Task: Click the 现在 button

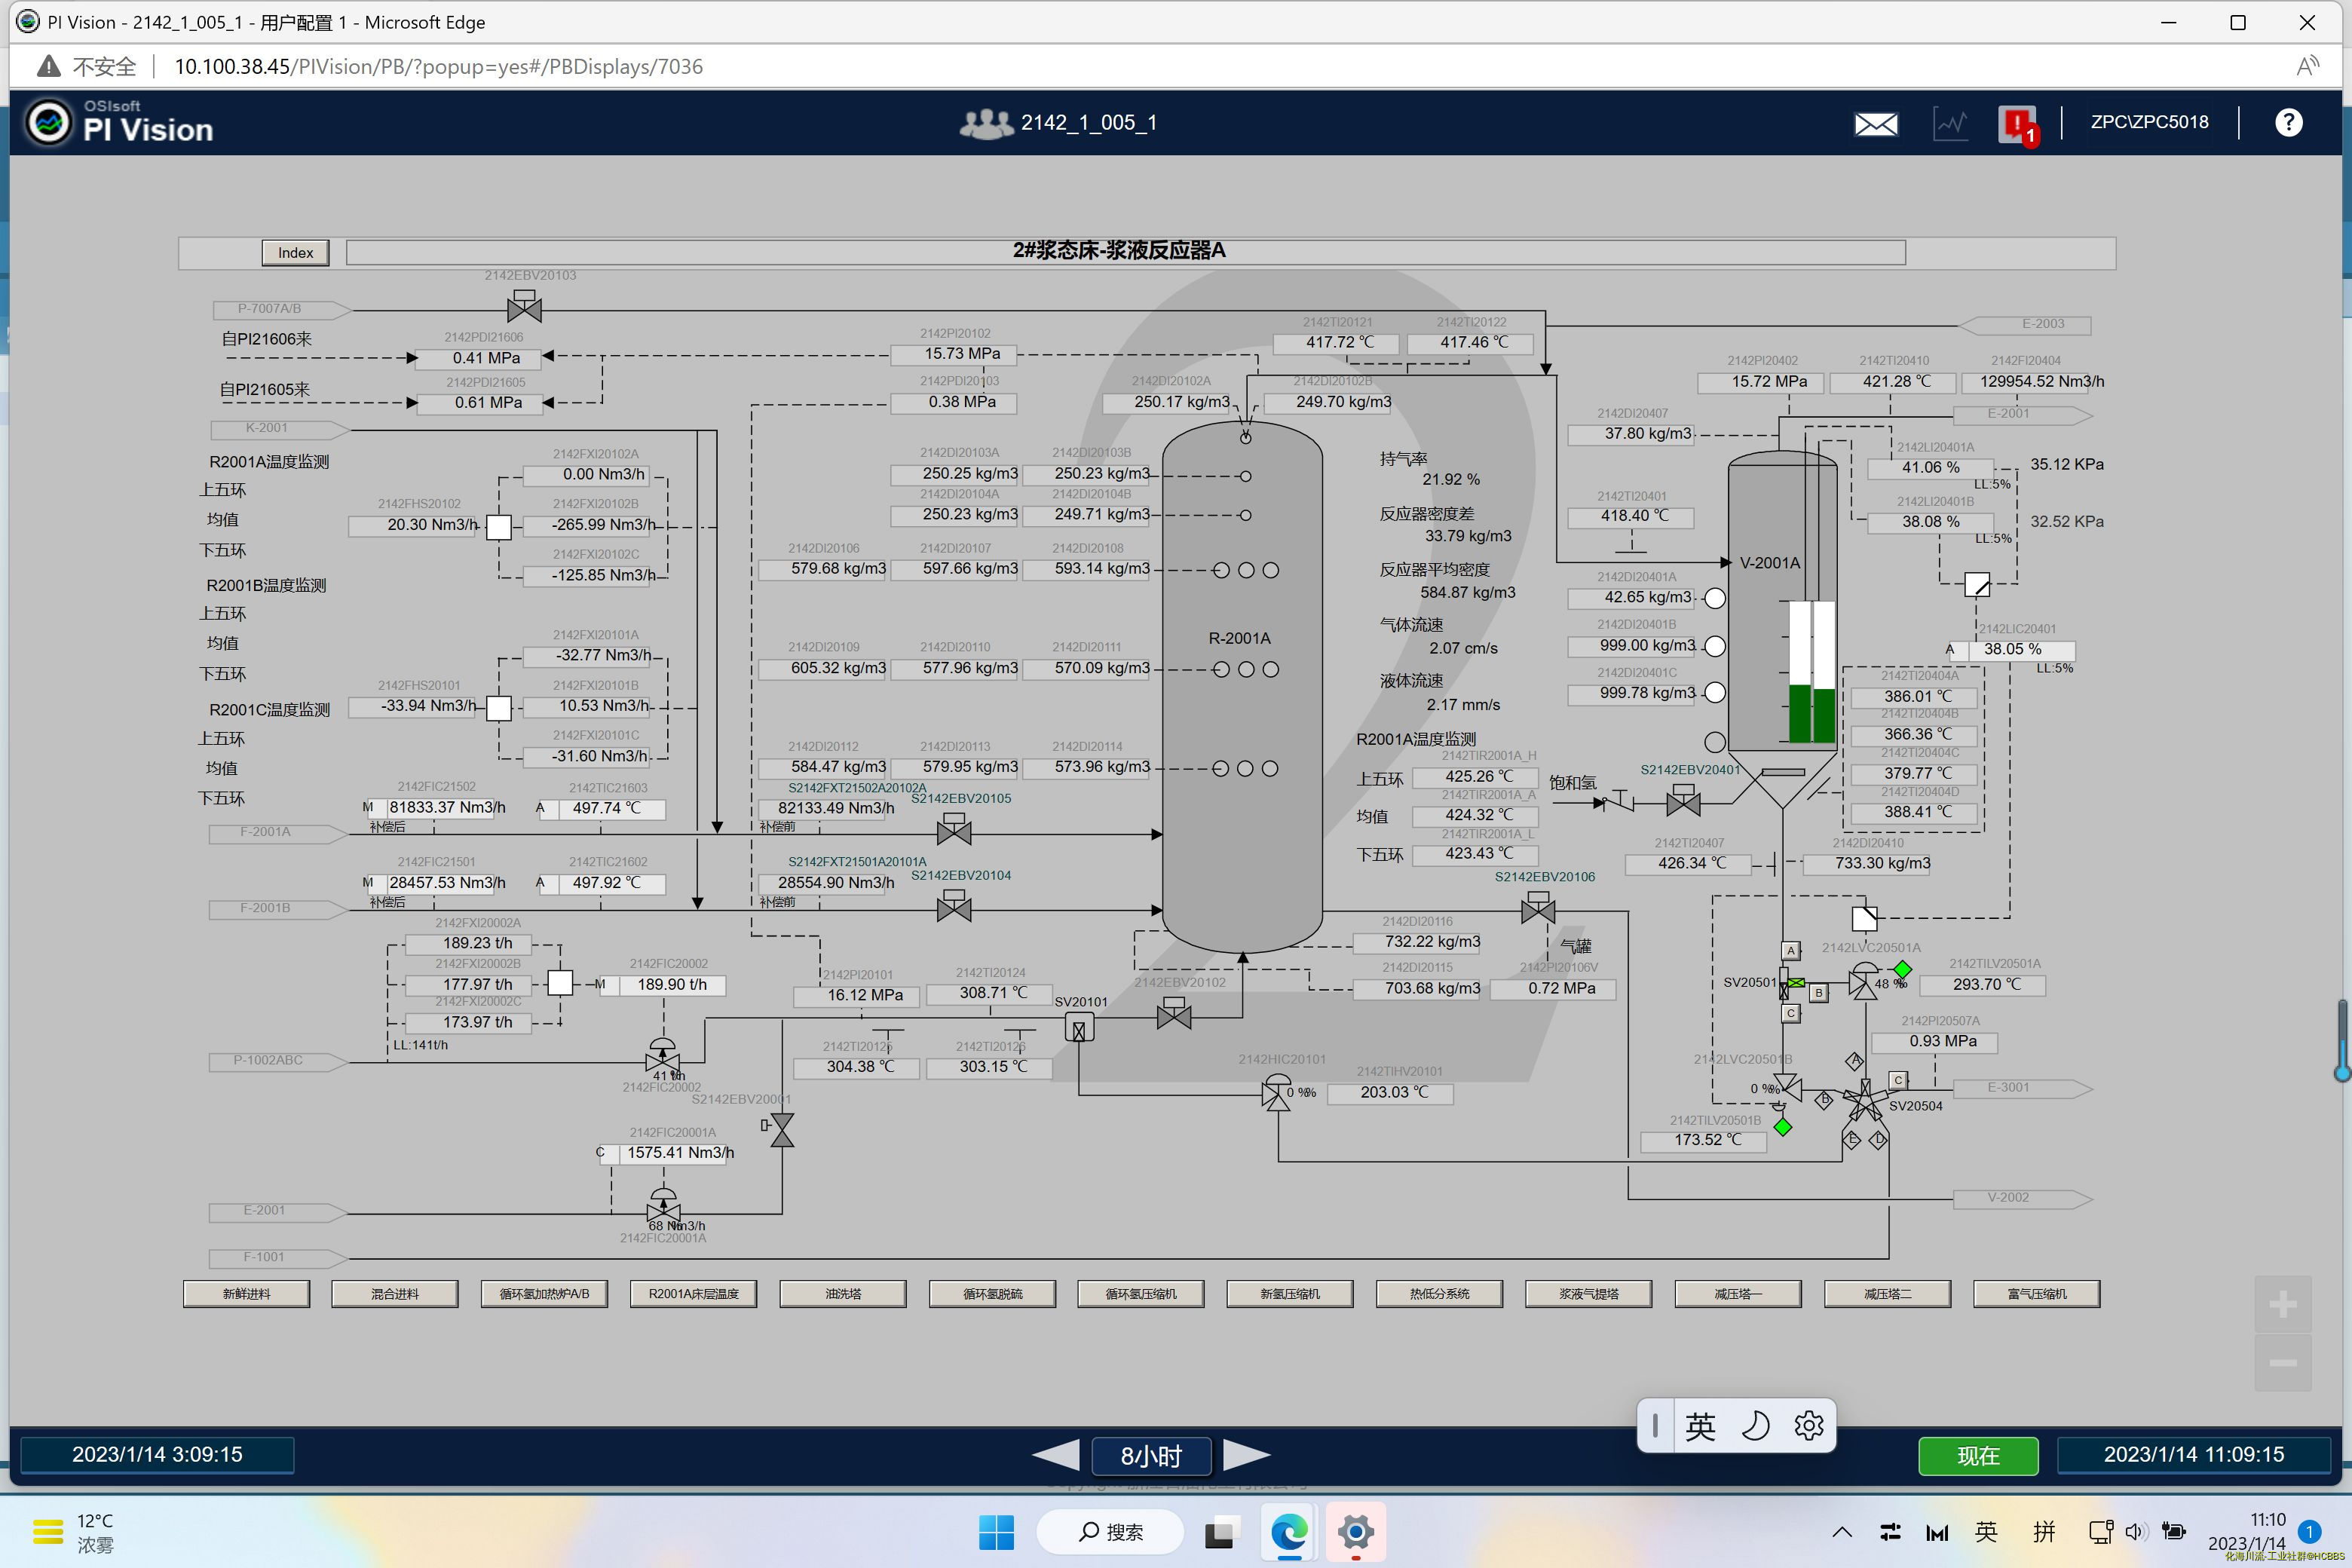Action: click(x=1978, y=1456)
